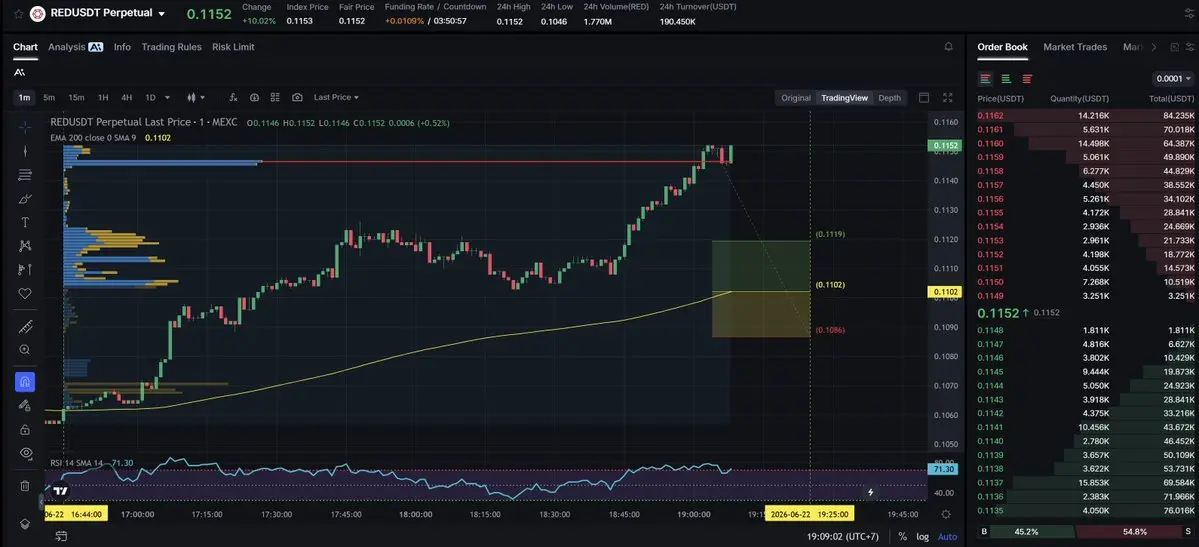Viewport: 1199px width, 547px height.
Task: Select the trend line drawing tool
Action: (25, 151)
